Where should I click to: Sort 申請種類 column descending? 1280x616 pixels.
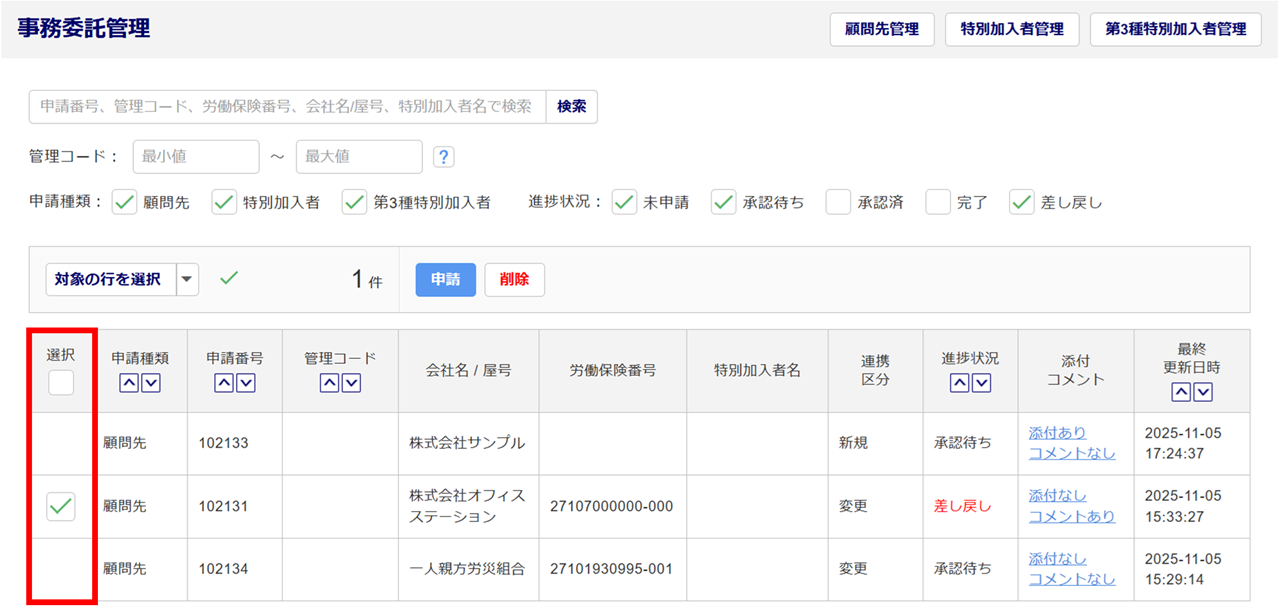tap(151, 383)
